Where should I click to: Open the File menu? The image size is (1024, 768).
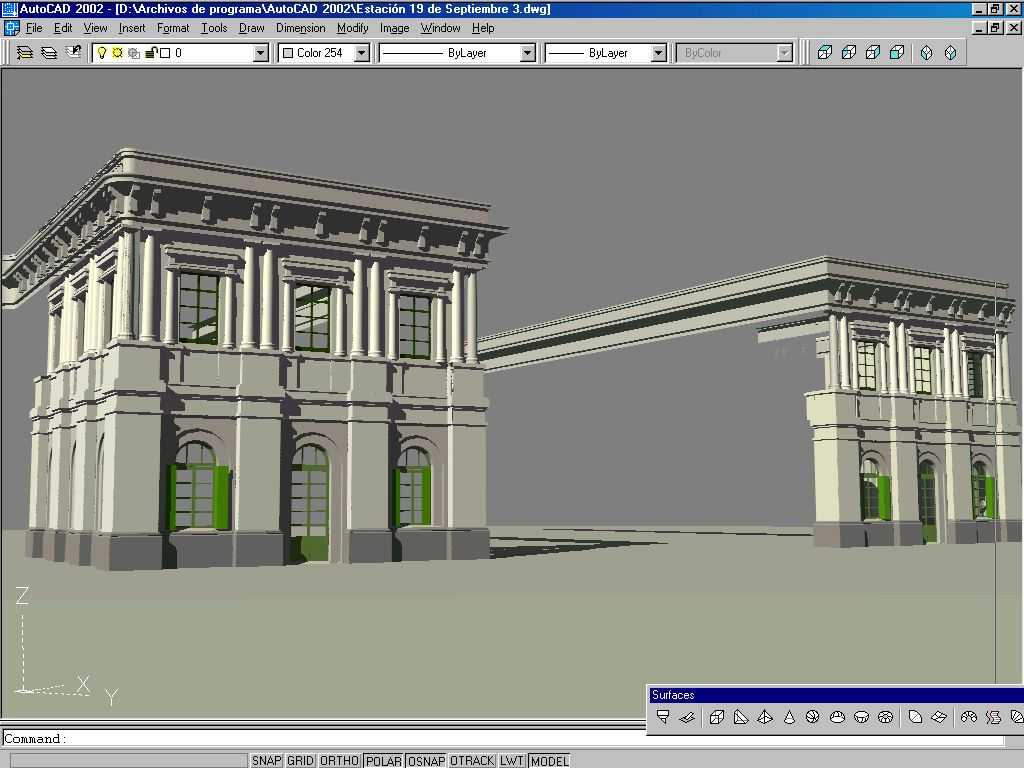[x=34, y=28]
